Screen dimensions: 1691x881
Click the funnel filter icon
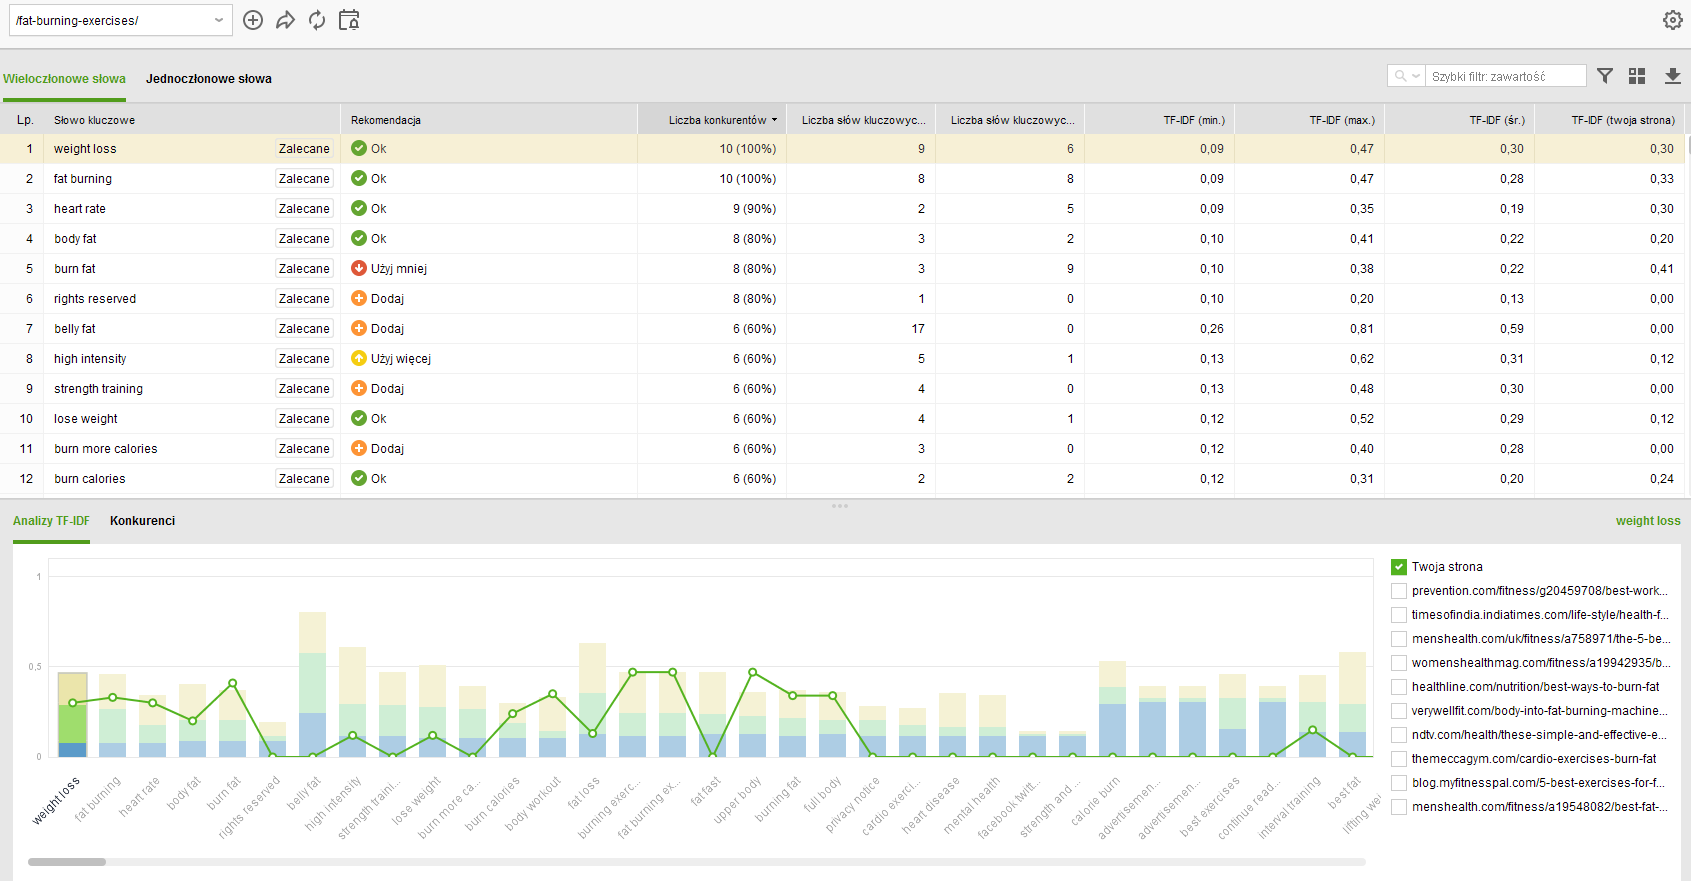point(1605,76)
